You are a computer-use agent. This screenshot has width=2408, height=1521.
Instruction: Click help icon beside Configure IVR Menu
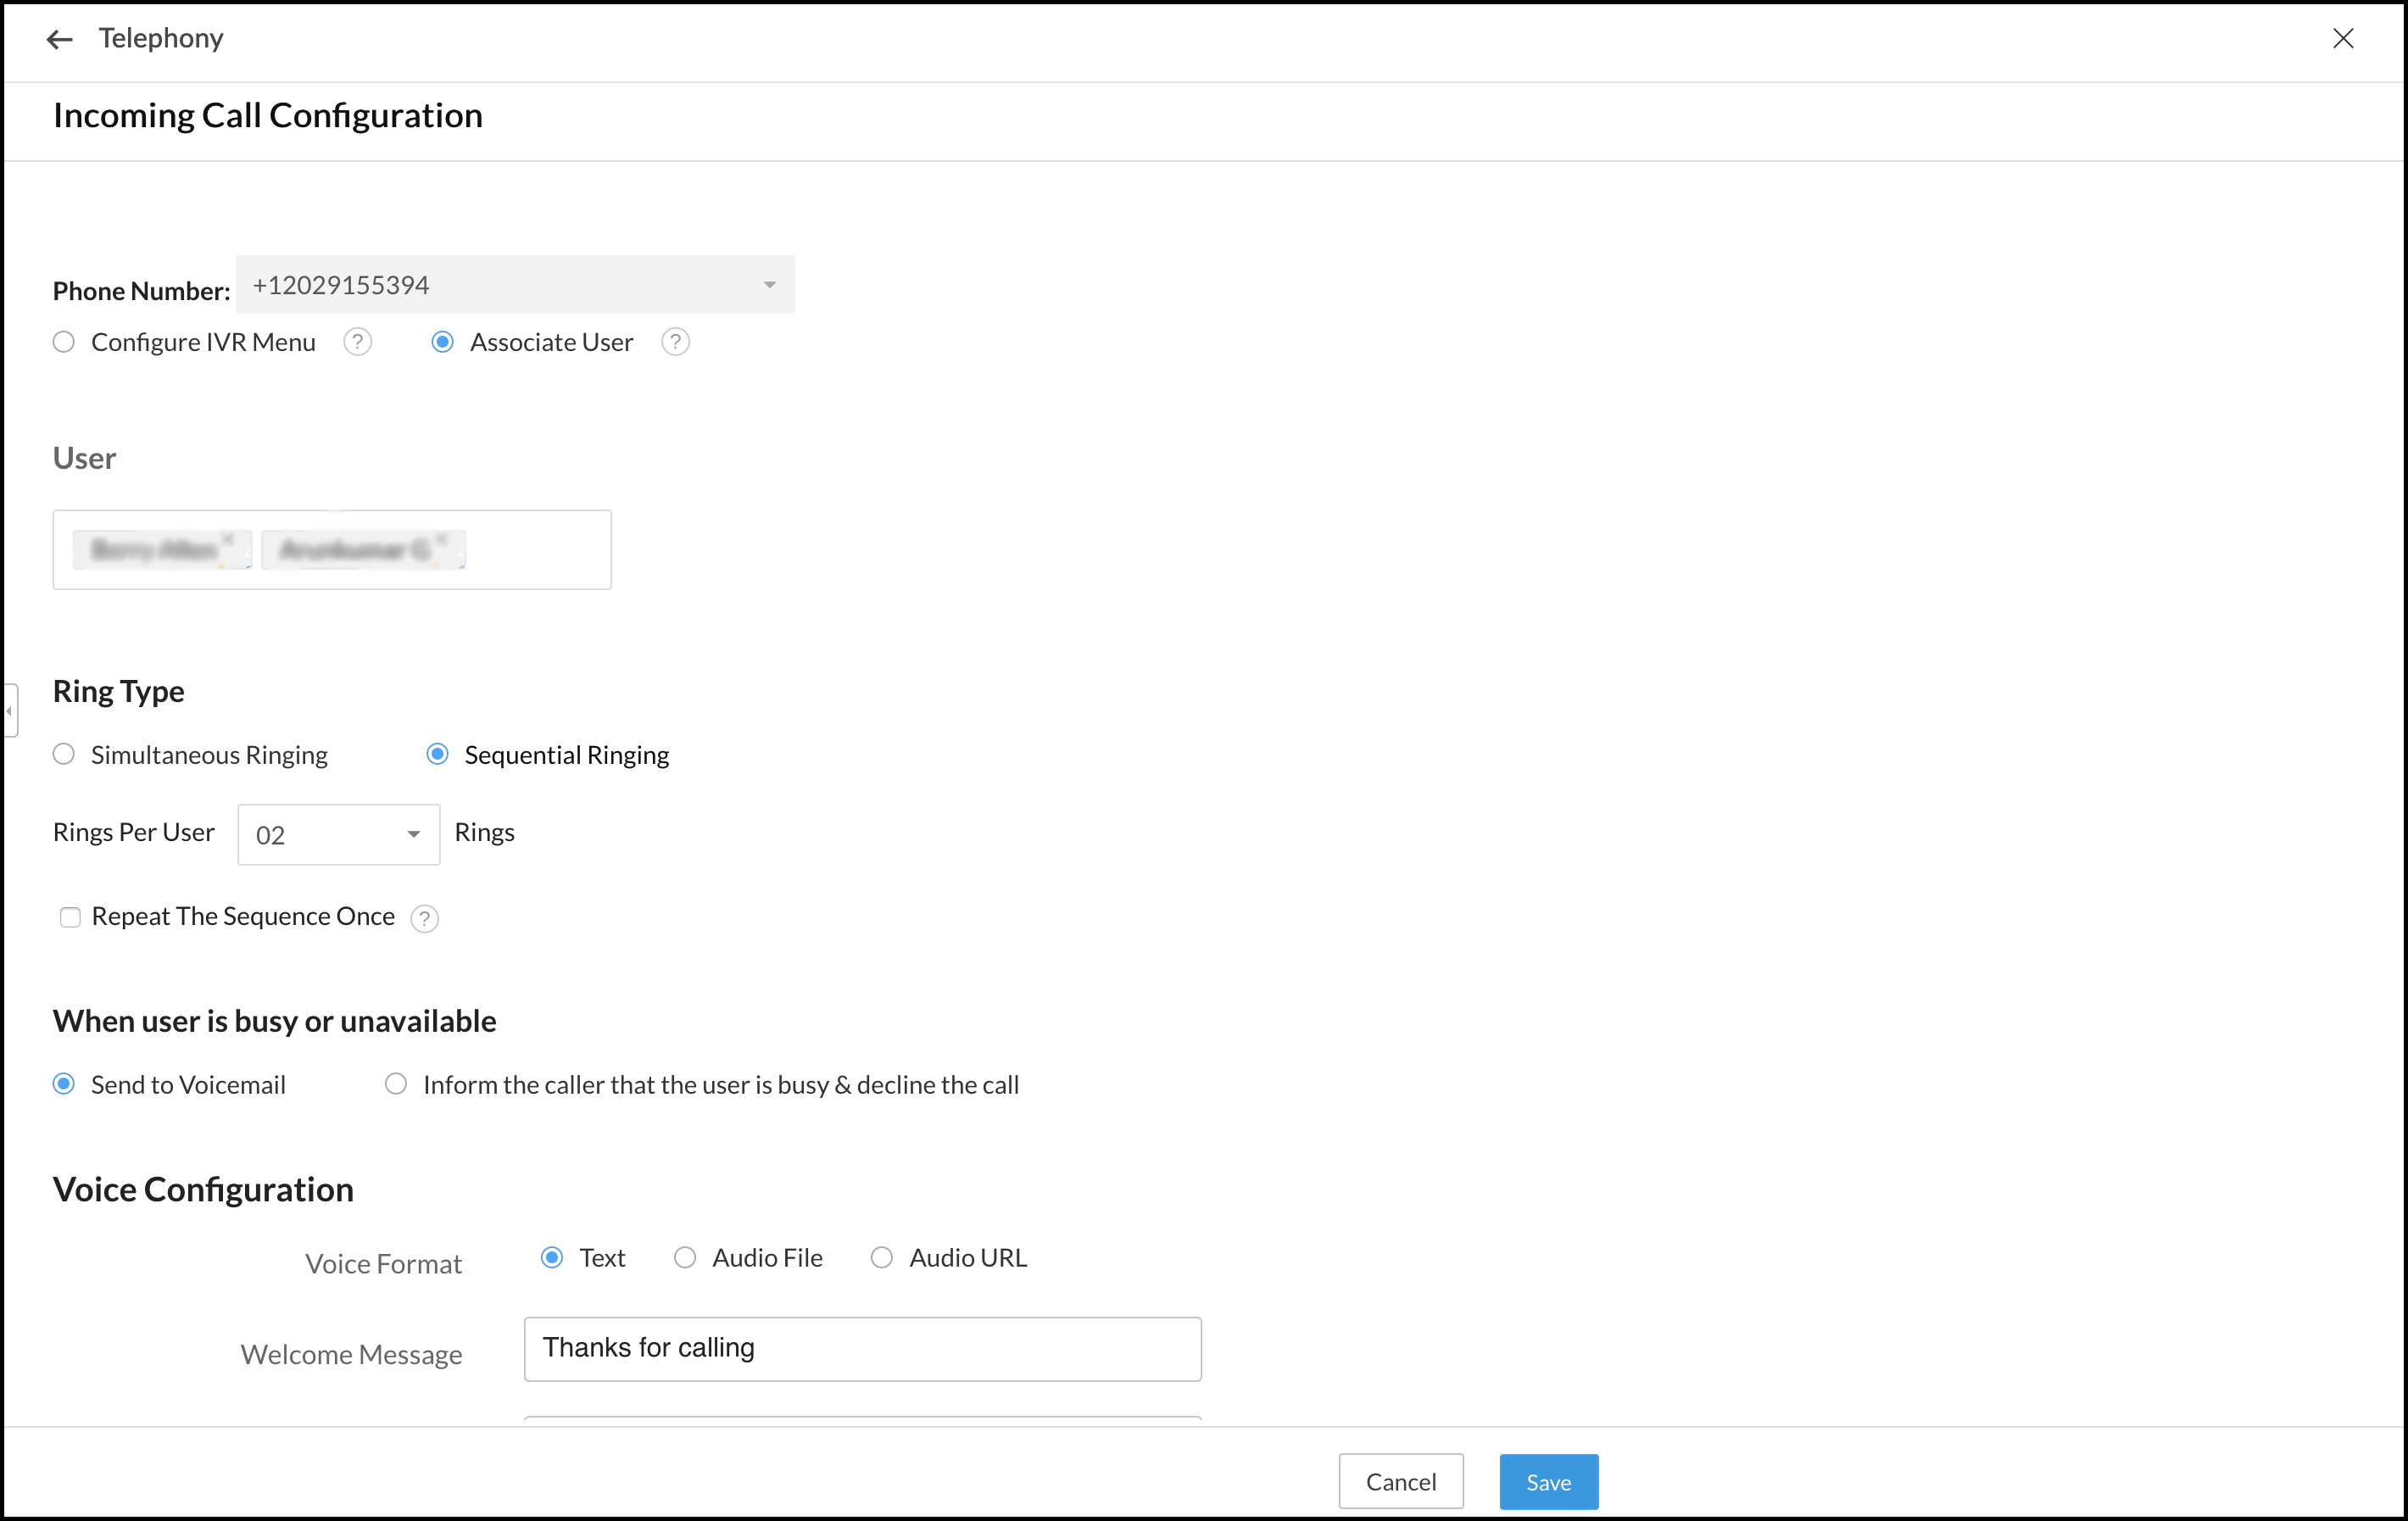tap(357, 342)
